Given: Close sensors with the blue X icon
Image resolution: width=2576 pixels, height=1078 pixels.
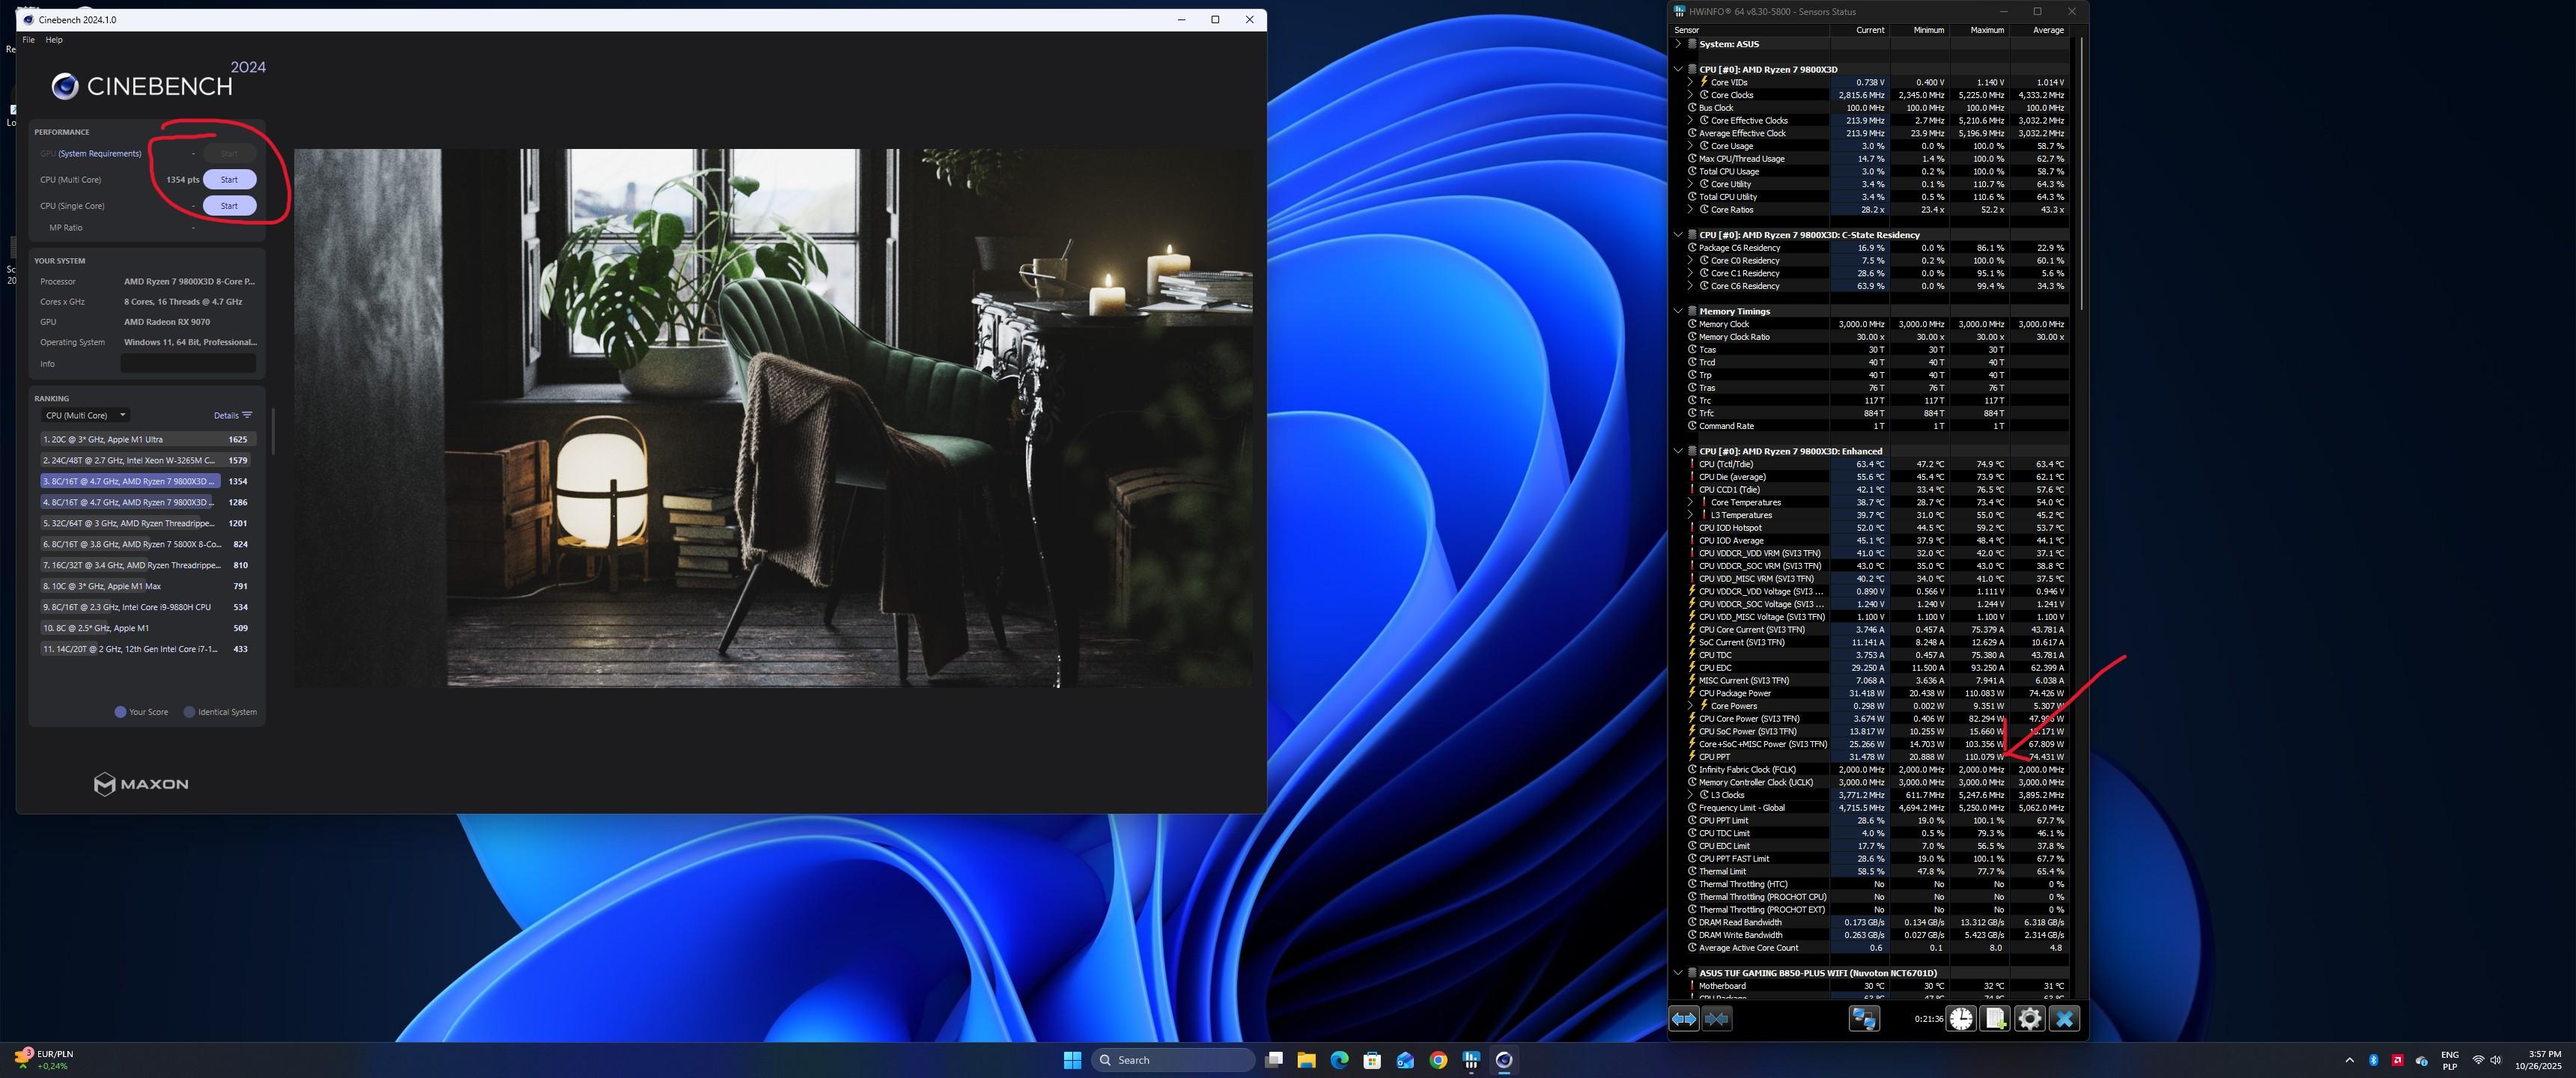Looking at the screenshot, I should (x=2064, y=1019).
